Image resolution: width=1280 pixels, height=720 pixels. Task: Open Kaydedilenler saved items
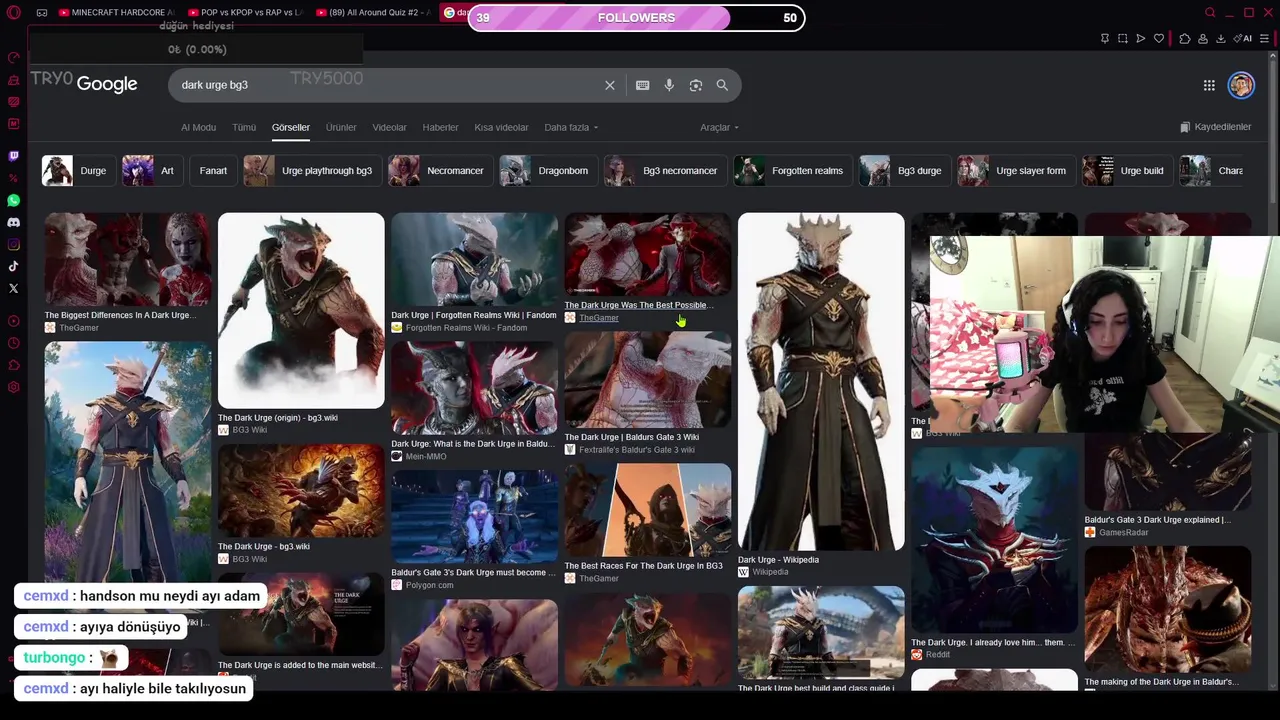pos(1215,127)
